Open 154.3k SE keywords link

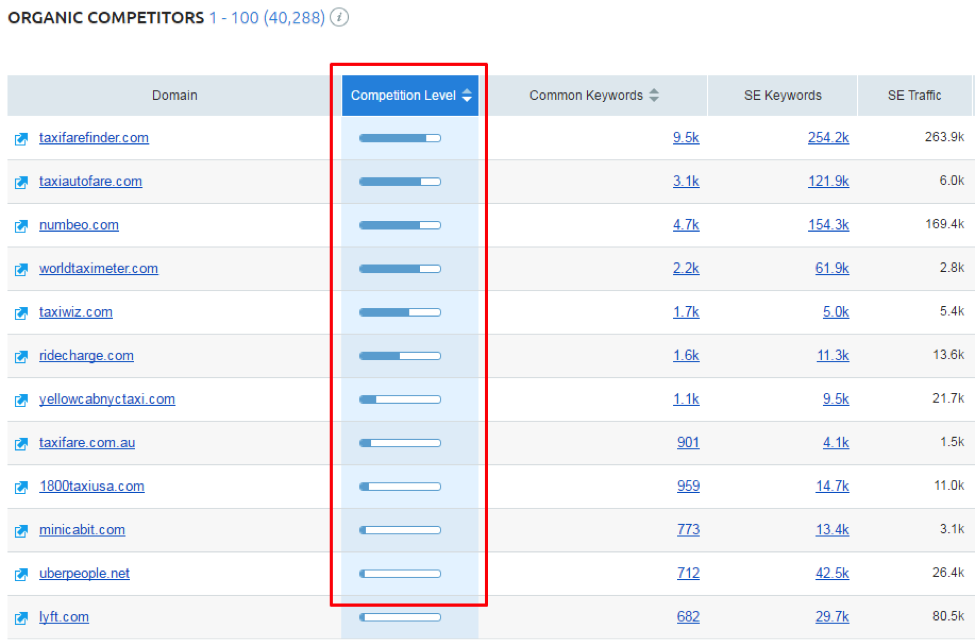(x=828, y=225)
